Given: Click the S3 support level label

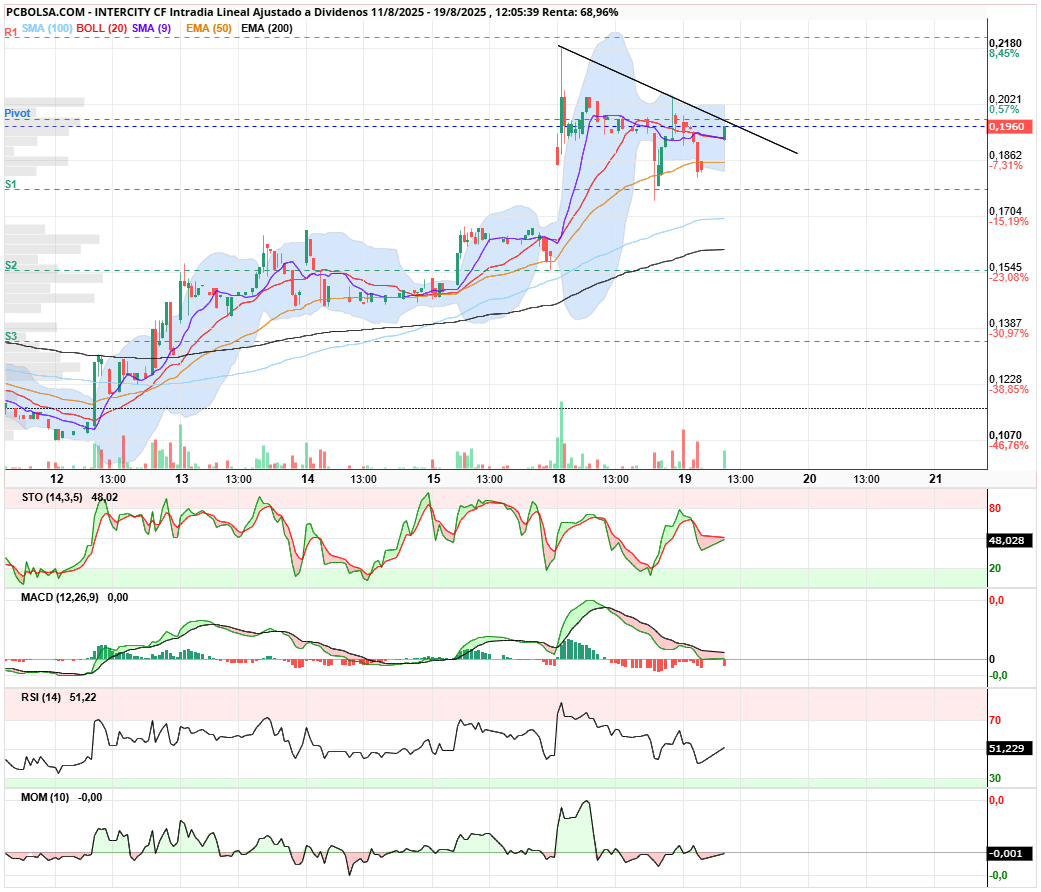Looking at the screenshot, I should (11, 336).
